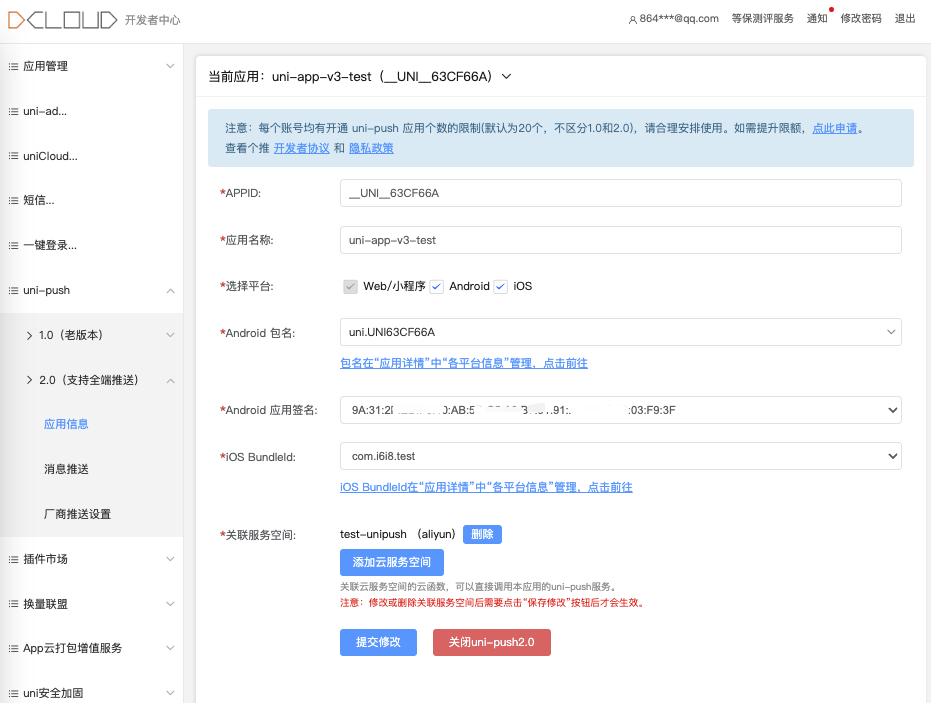This screenshot has height=703, width=931.
Task: Open the 隐私政策 link
Action: [371, 148]
